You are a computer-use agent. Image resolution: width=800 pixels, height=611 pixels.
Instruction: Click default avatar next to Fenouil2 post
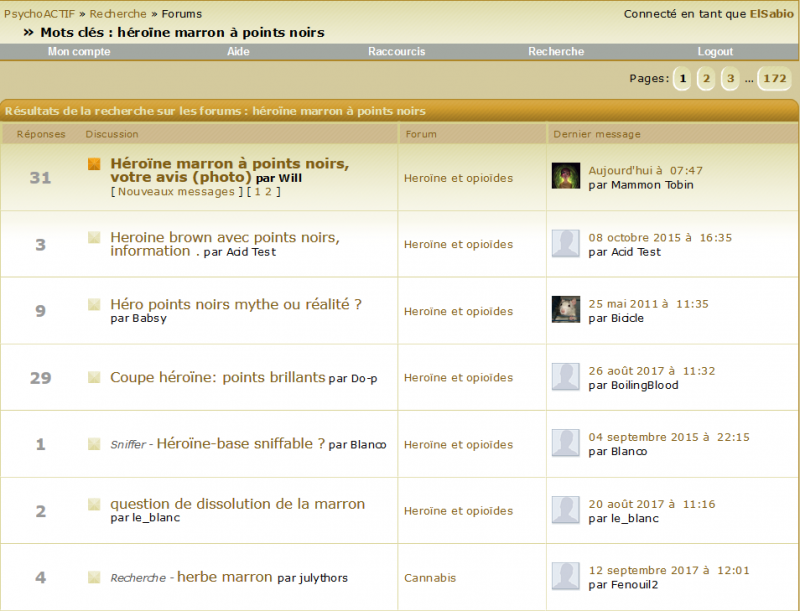tap(566, 577)
